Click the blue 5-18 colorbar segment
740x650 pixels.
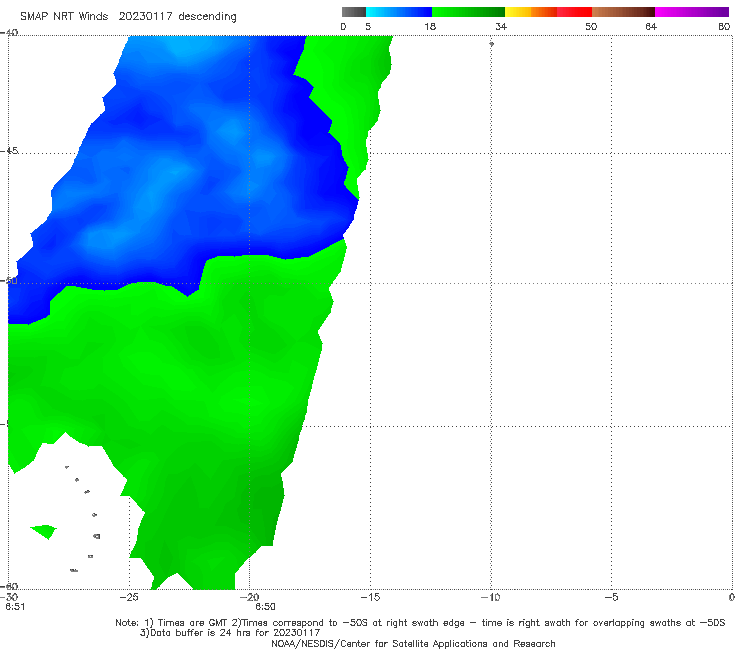[399, 12]
